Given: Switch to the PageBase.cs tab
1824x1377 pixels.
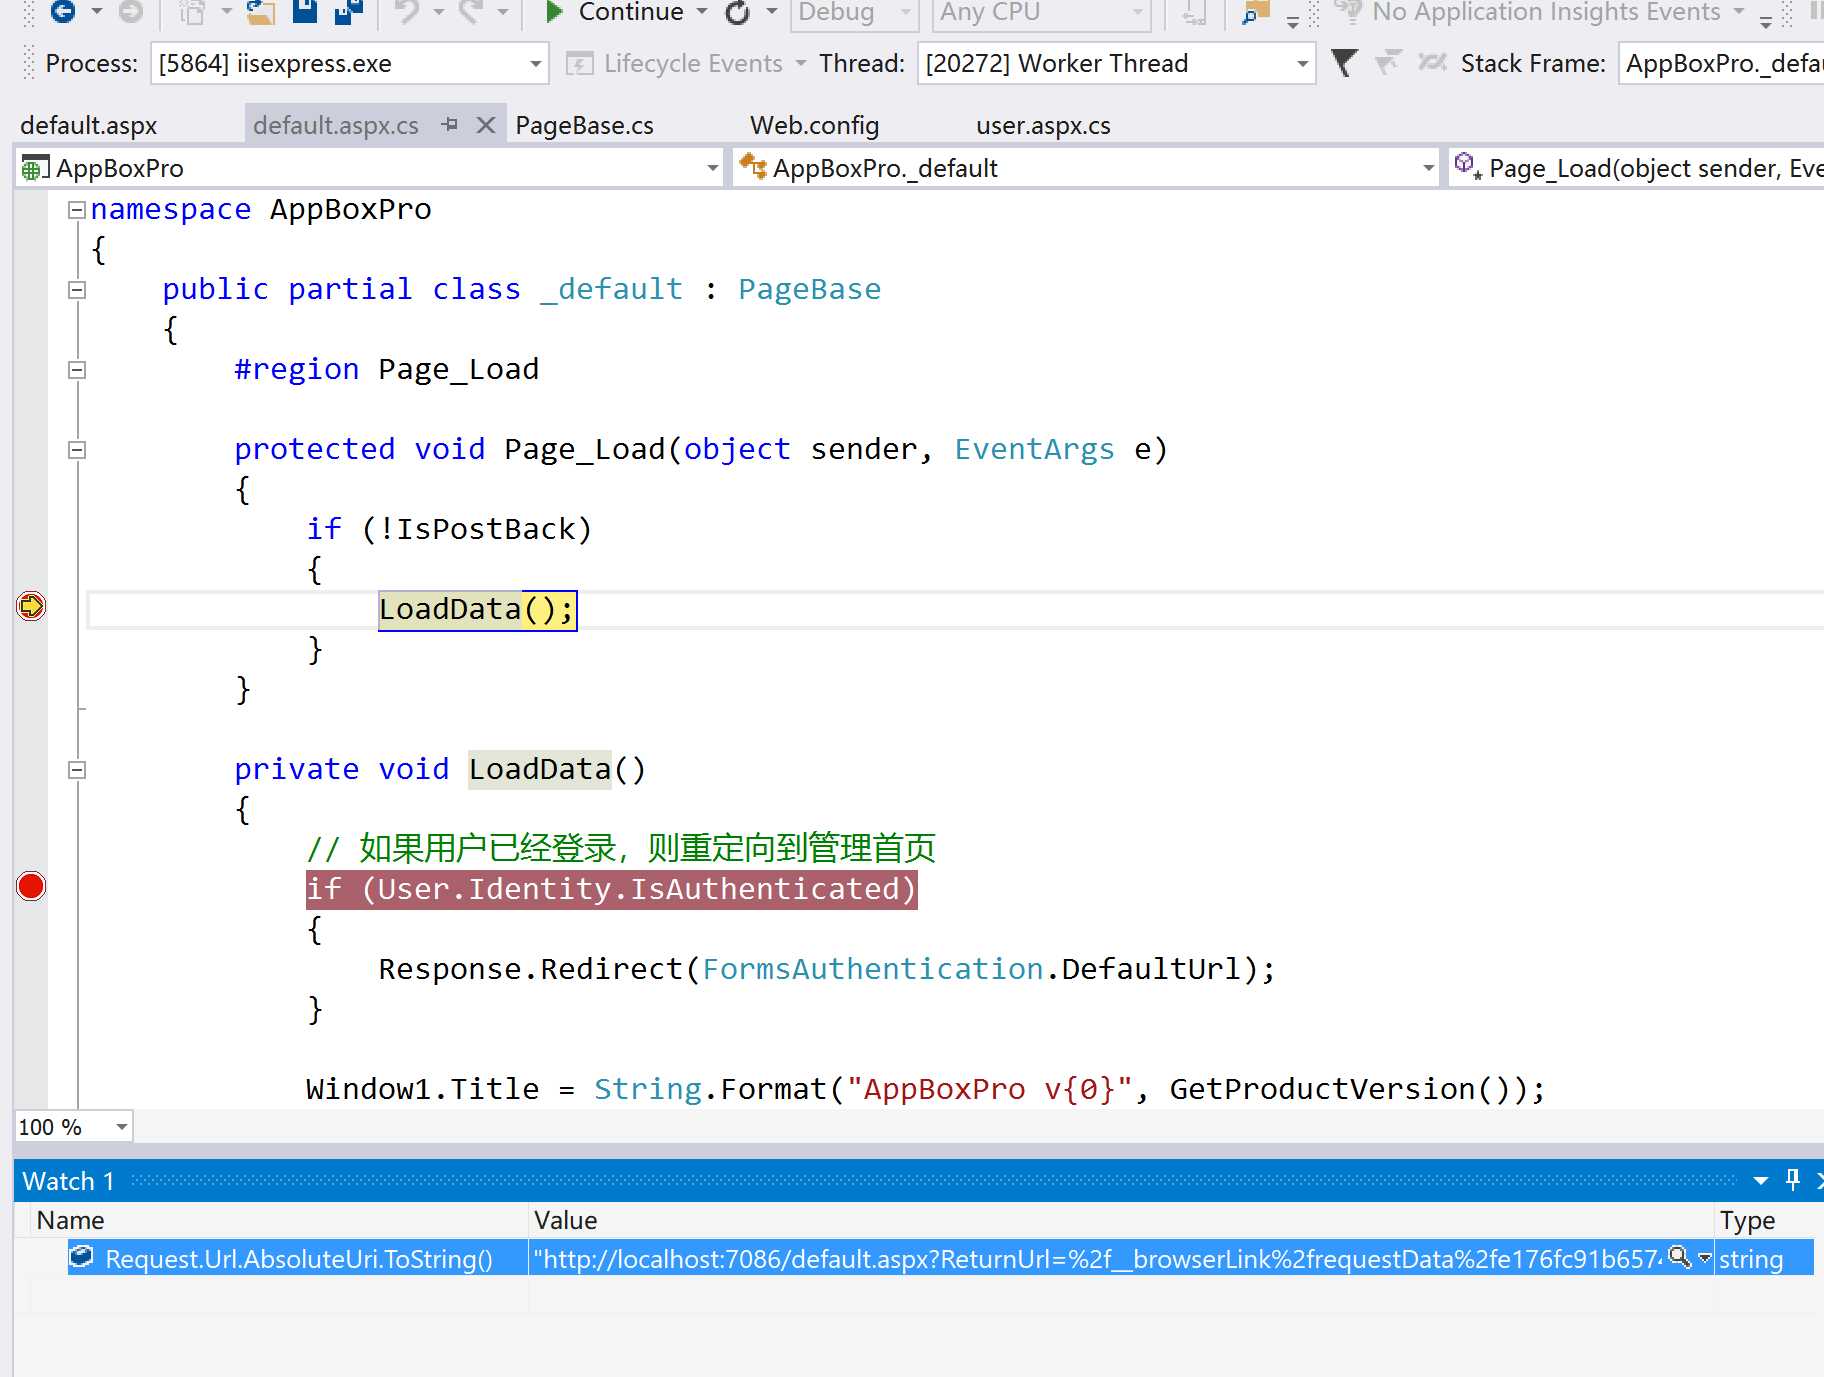Looking at the screenshot, I should (585, 125).
